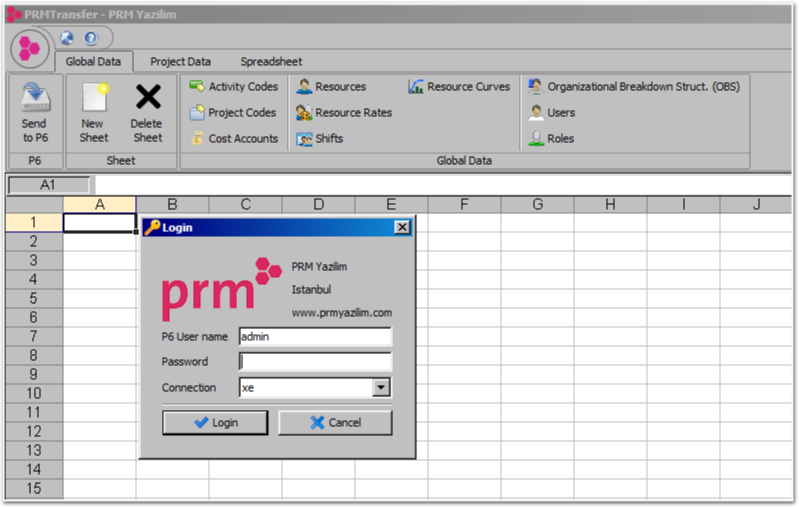Image resolution: width=799 pixels, height=507 pixels.
Task: Close the Login dialog with X
Action: [402, 227]
